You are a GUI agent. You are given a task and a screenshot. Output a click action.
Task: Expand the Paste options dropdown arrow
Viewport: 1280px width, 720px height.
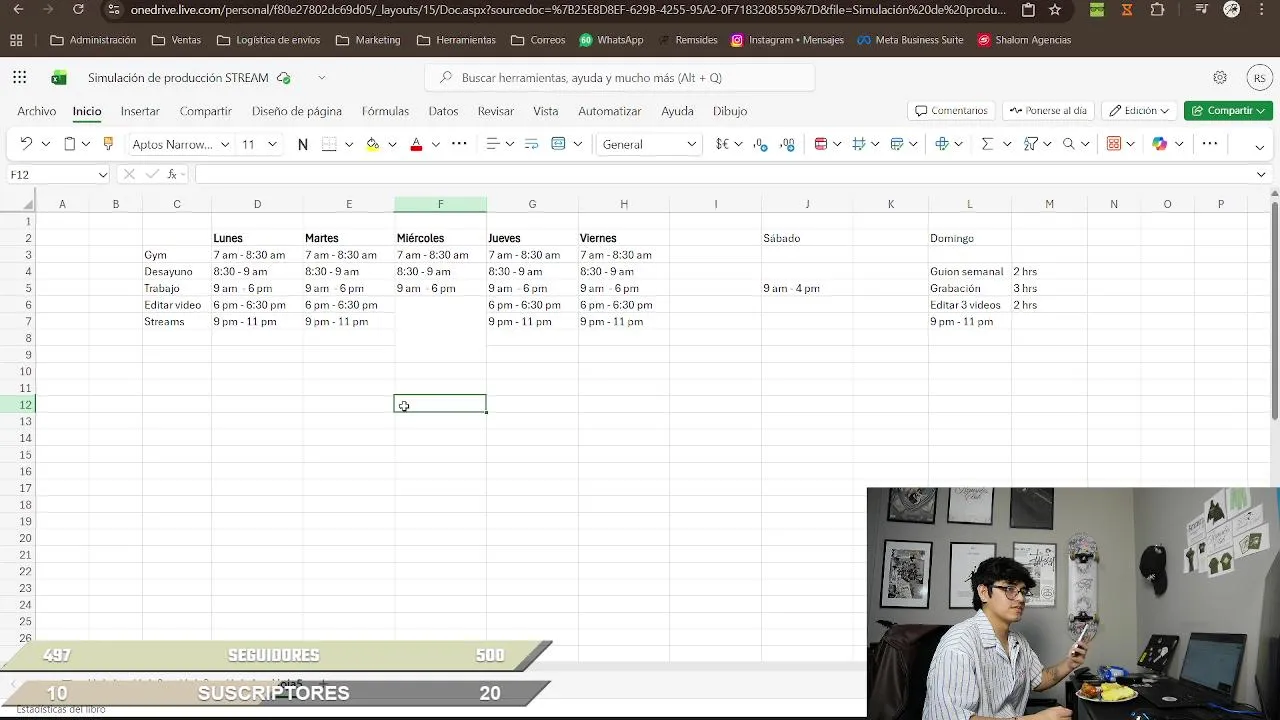[86, 144]
